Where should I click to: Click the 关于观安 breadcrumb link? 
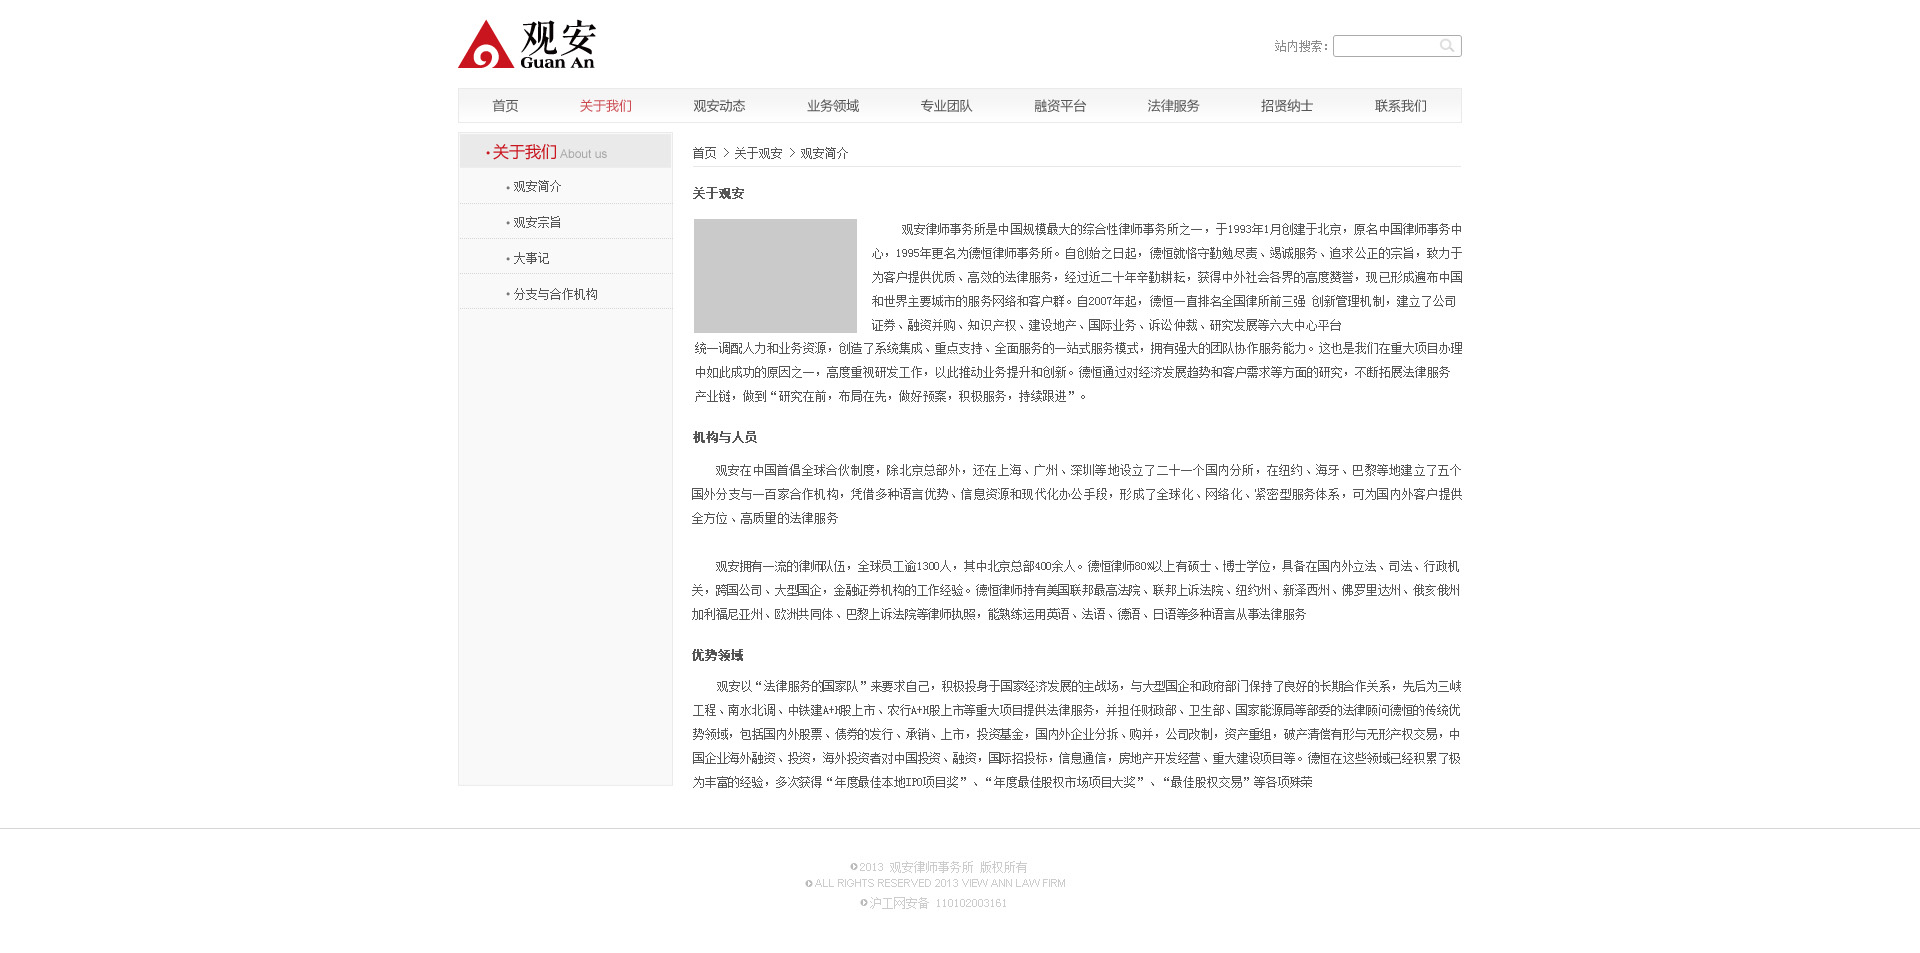point(758,153)
